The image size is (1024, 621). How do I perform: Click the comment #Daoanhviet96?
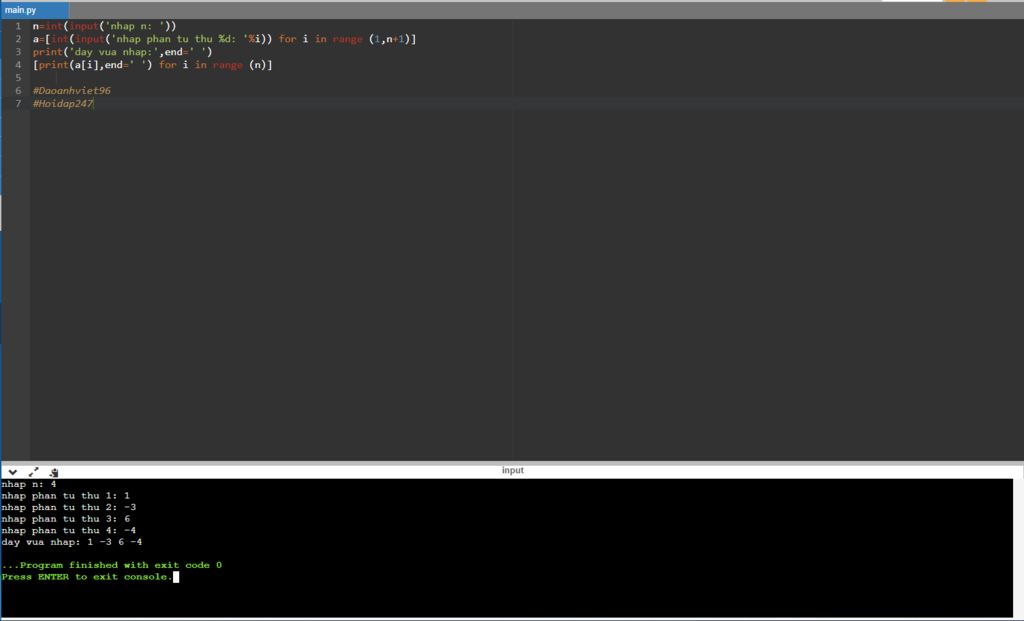pos(72,91)
